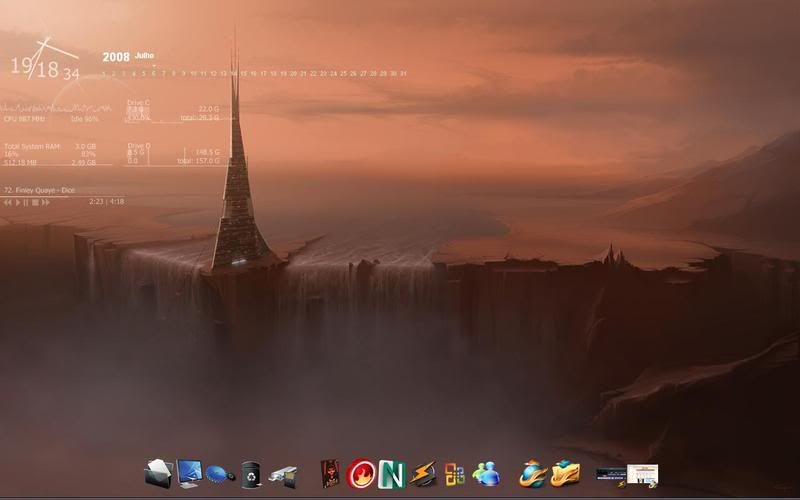
Task: Open the Microsoft Office dock icon
Action: (455, 474)
